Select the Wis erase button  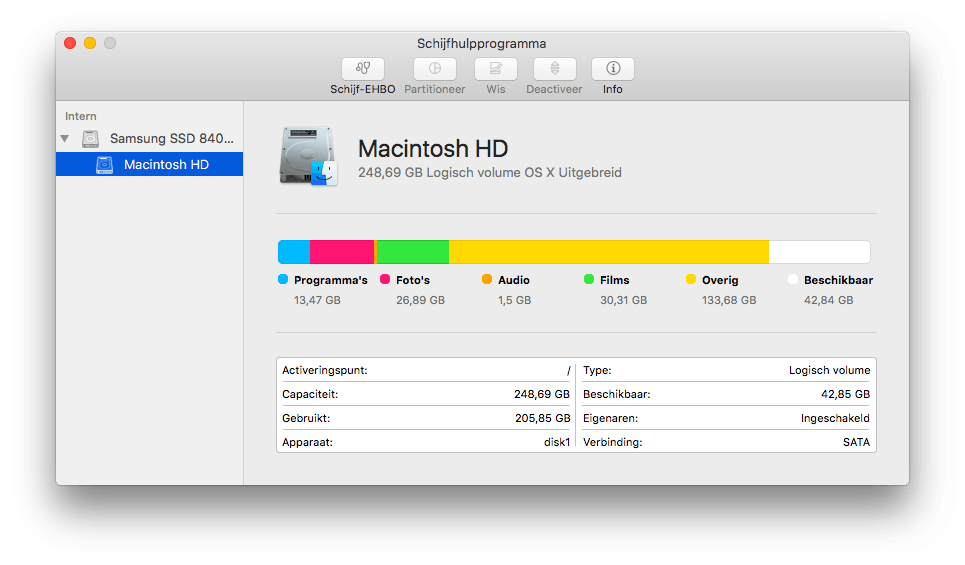coord(495,69)
